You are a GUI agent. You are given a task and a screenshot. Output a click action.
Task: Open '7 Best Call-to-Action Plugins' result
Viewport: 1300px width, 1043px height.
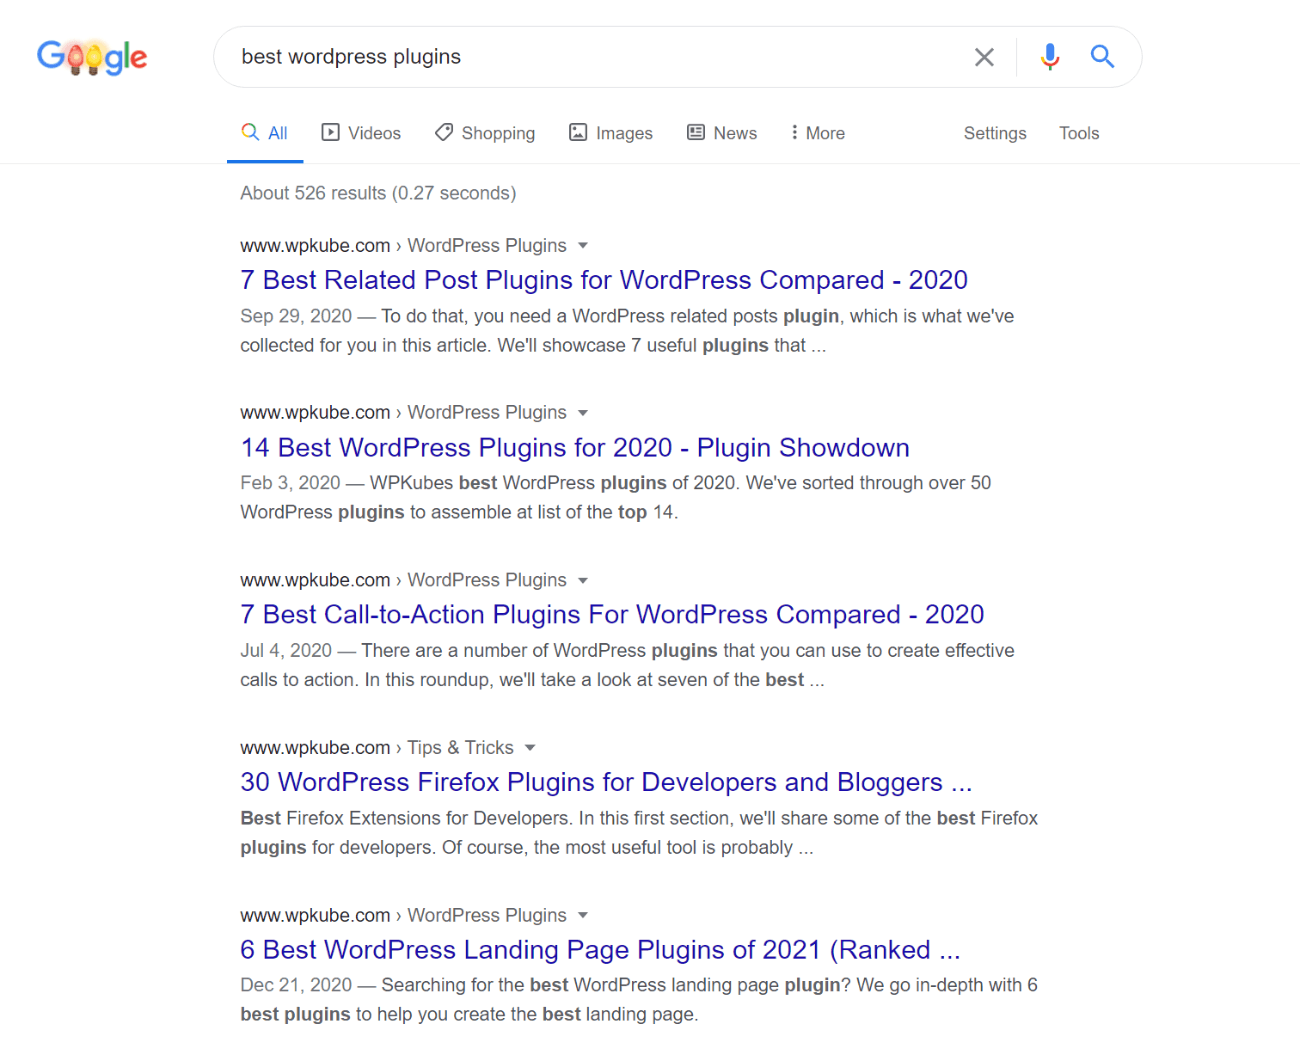coord(612,615)
